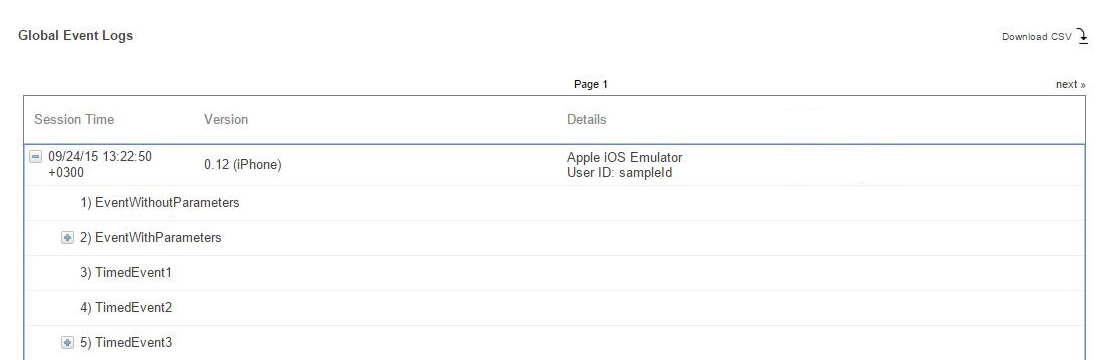Collapse the 09/24/15 13:22:50 session row
The height and width of the screenshot is (360, 1110).
pos(35,157)
